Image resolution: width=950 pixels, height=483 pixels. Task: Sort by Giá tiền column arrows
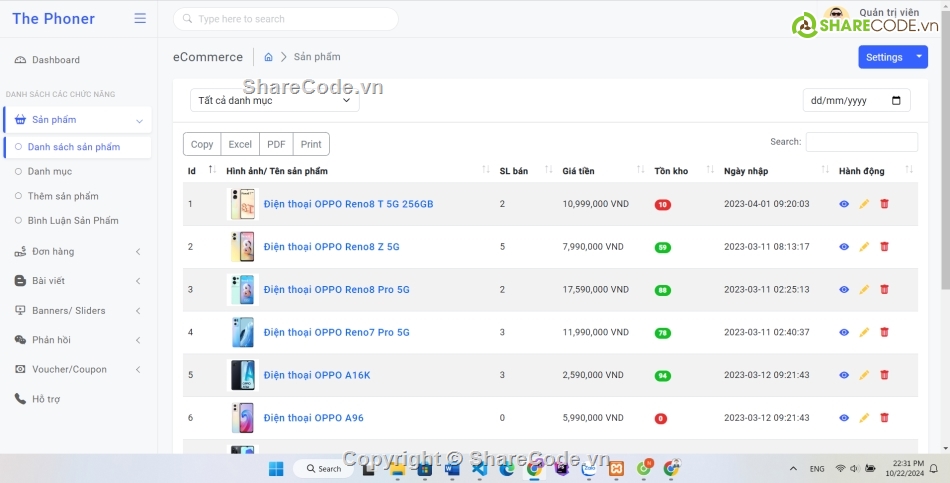click(x=640, y=170)
